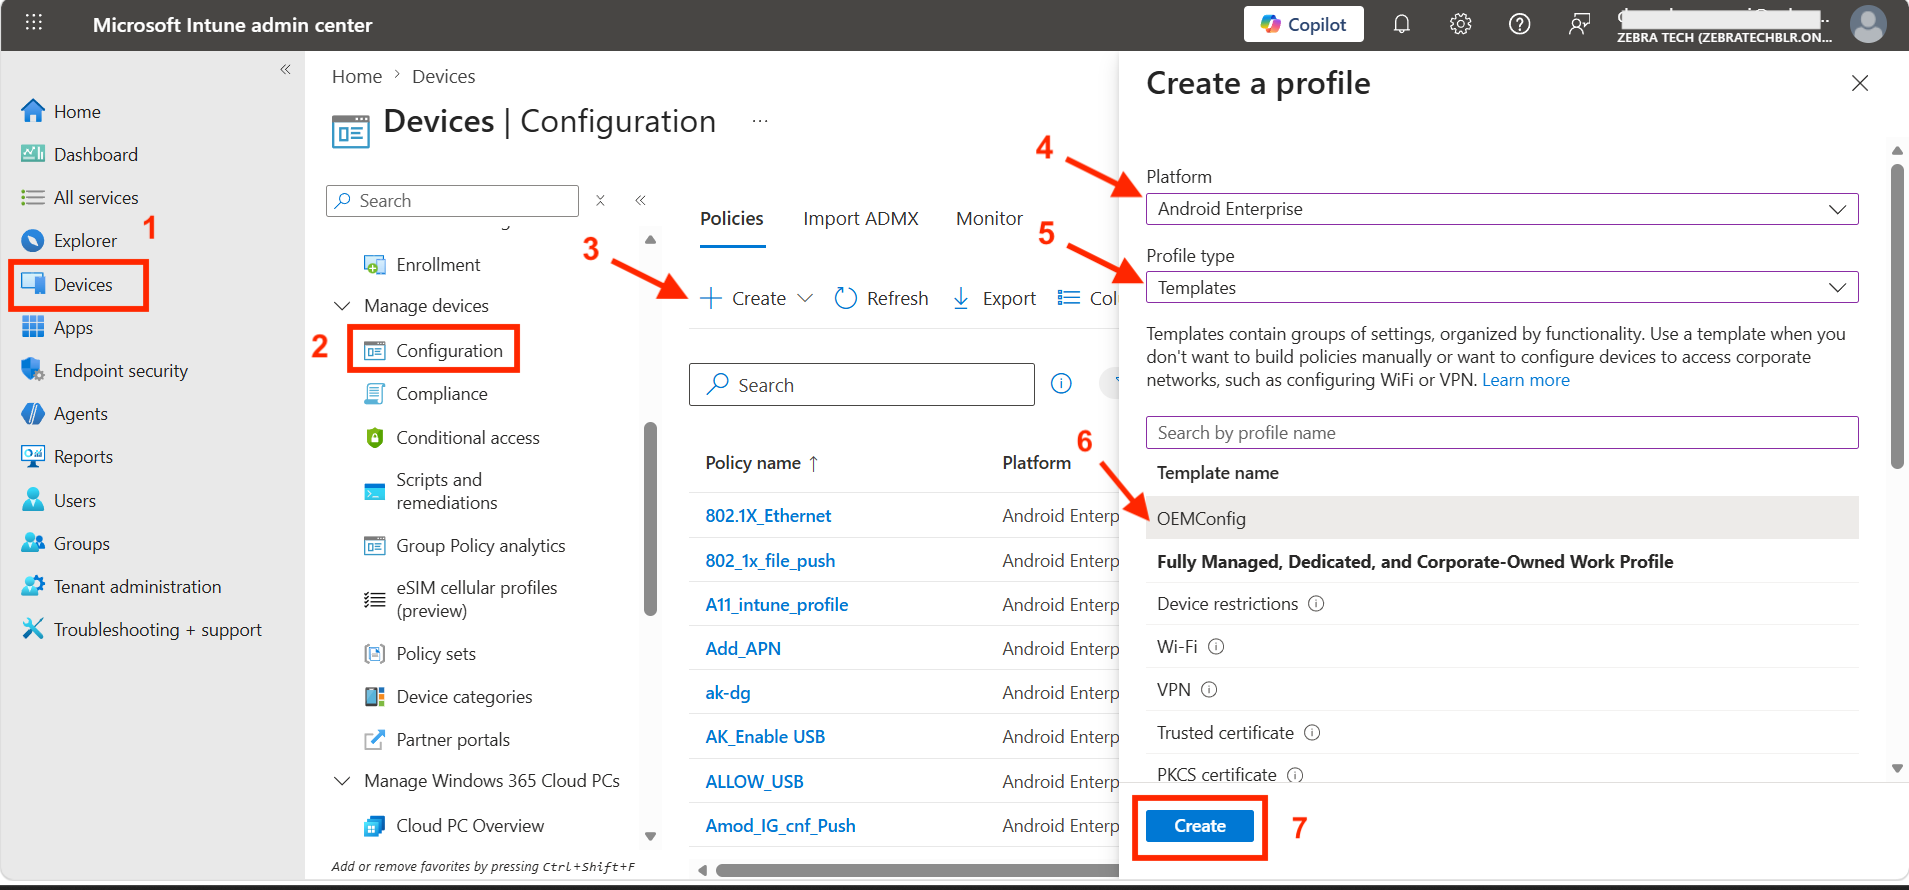Click the info icon beside policy search
This screenshot has width=1909, height=890.
(x=1061, y=383)
